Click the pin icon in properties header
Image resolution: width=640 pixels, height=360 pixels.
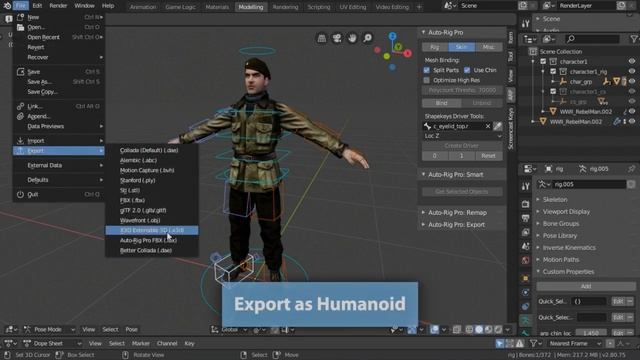(632, 169)
